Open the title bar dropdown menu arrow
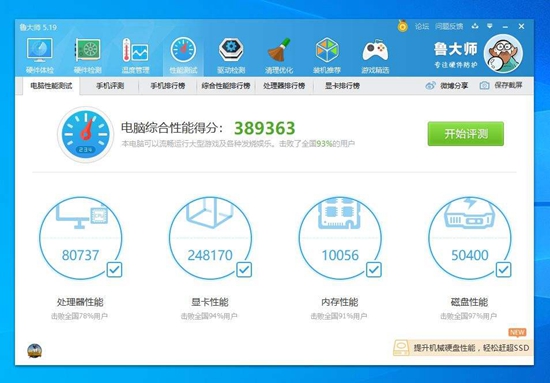 coord(490,26)
